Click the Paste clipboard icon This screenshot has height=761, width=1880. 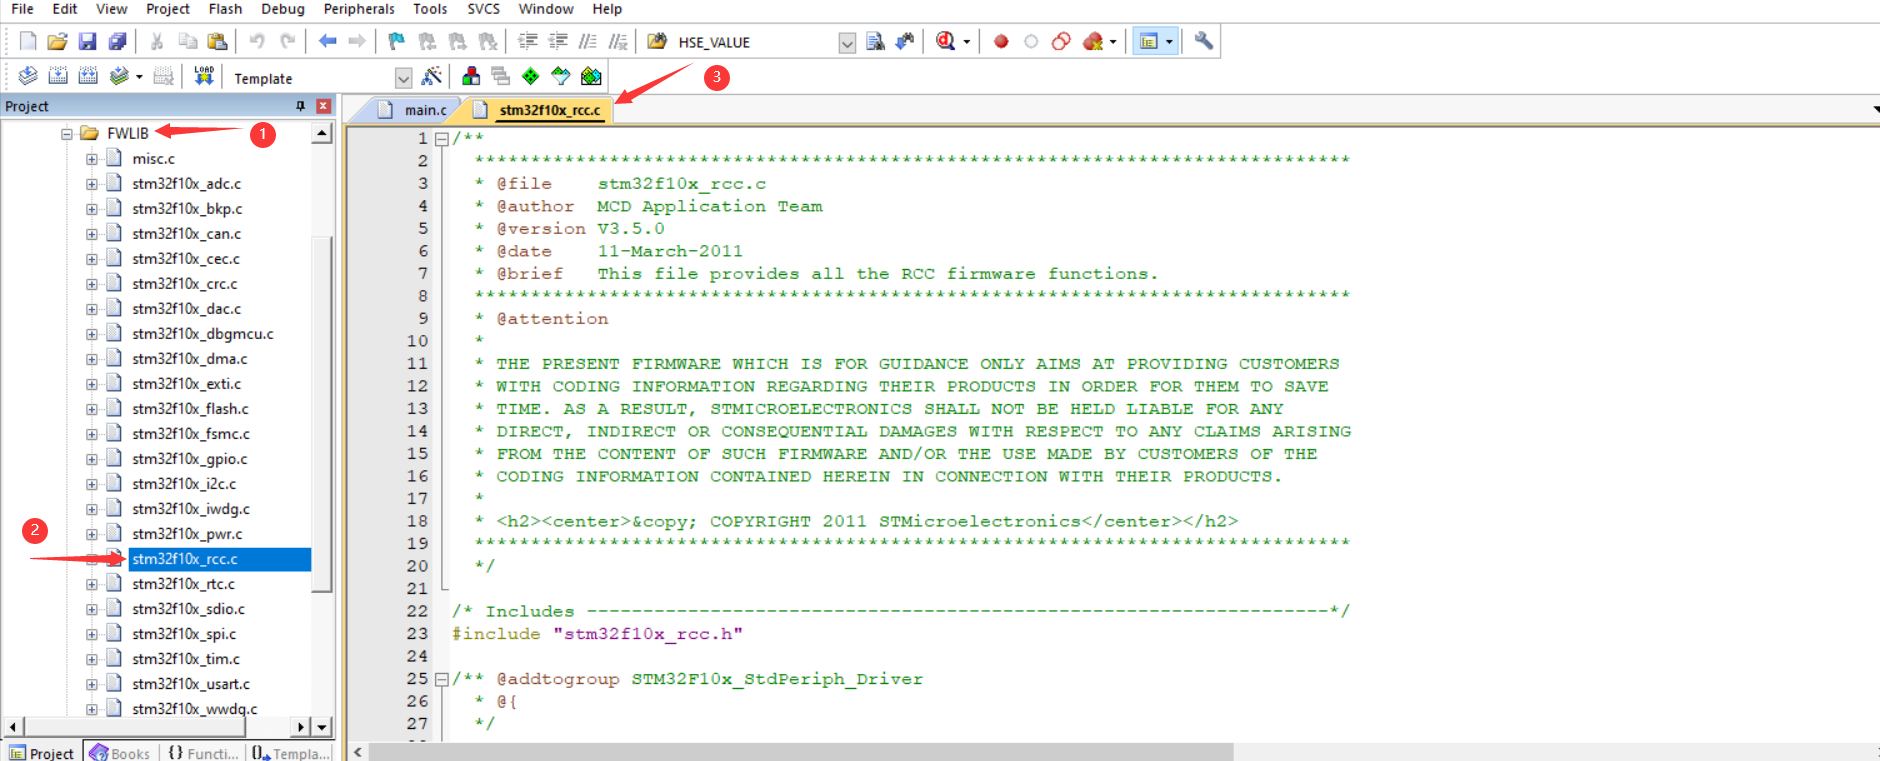point(217,41)
